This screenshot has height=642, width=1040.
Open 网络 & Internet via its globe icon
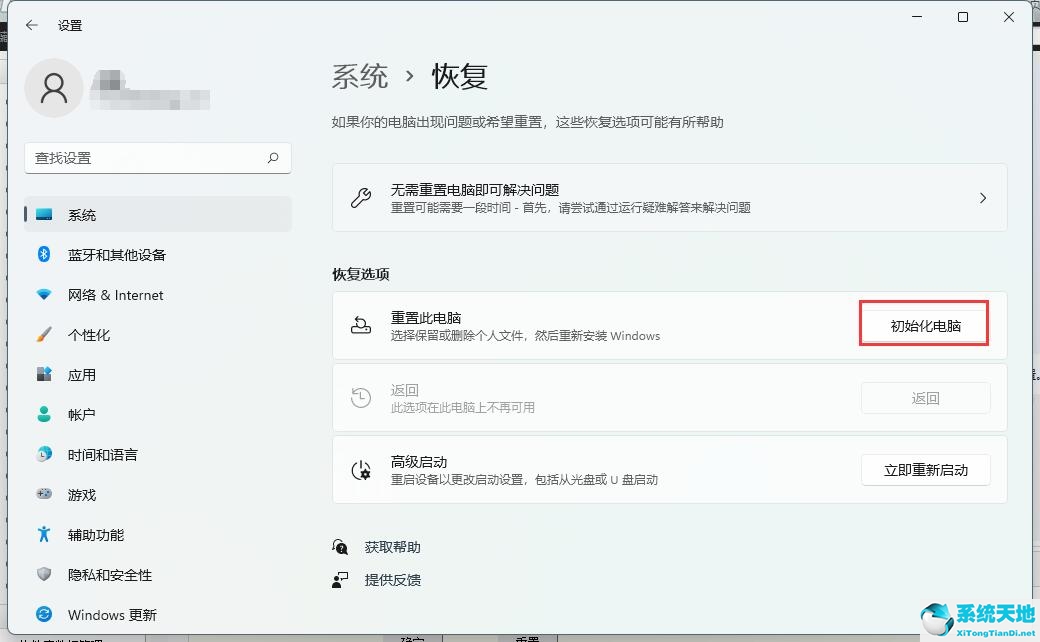(43, 294)
